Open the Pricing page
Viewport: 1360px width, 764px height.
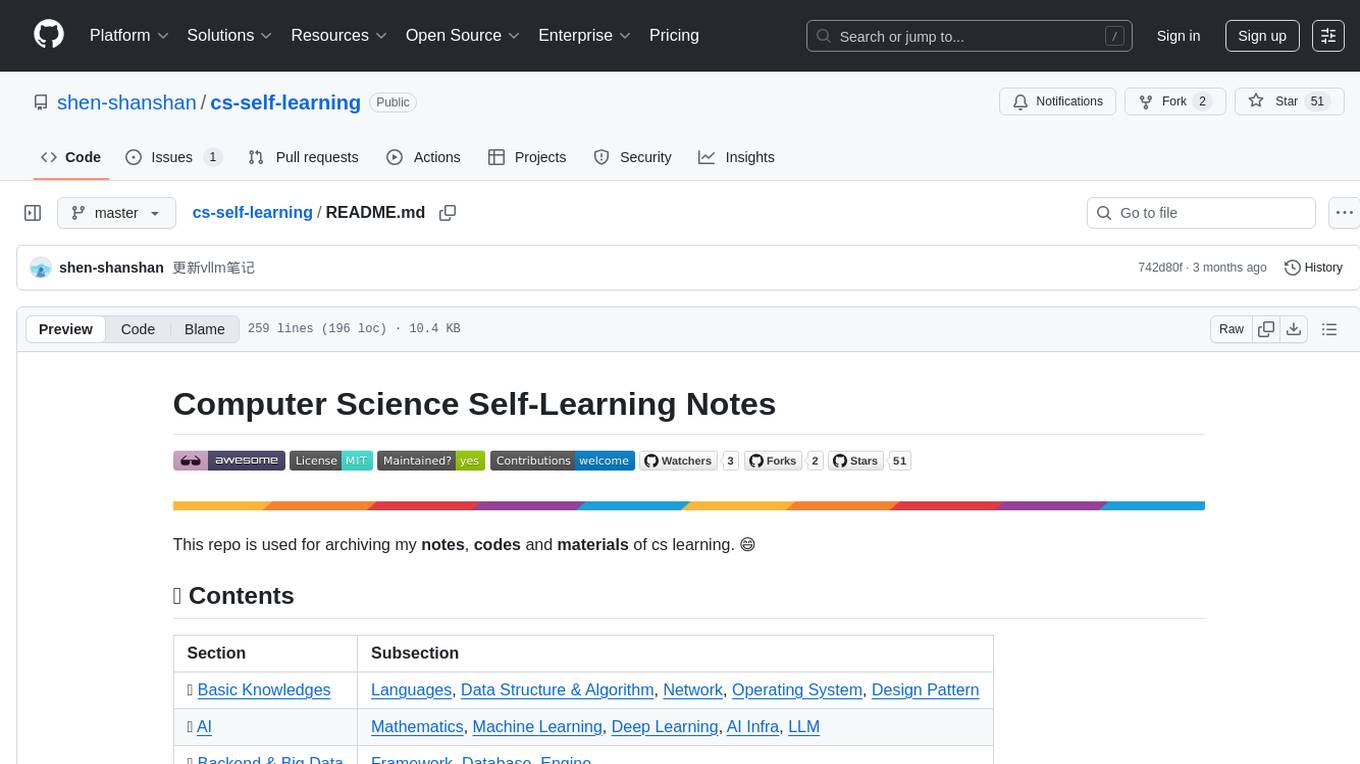tap(674, 35)
